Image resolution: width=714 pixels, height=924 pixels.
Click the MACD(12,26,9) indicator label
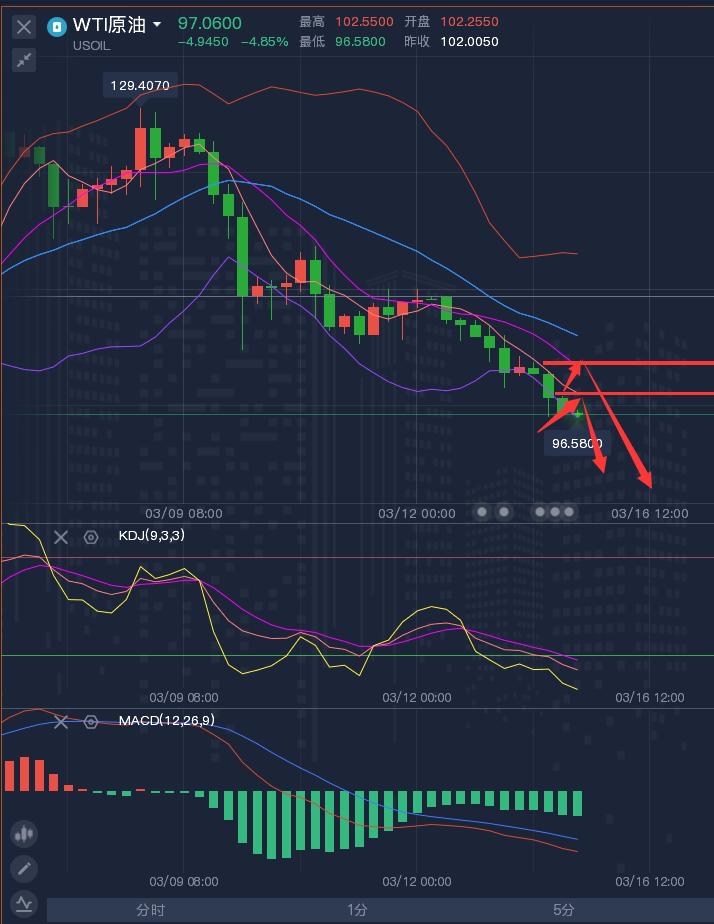pos(167,720)
